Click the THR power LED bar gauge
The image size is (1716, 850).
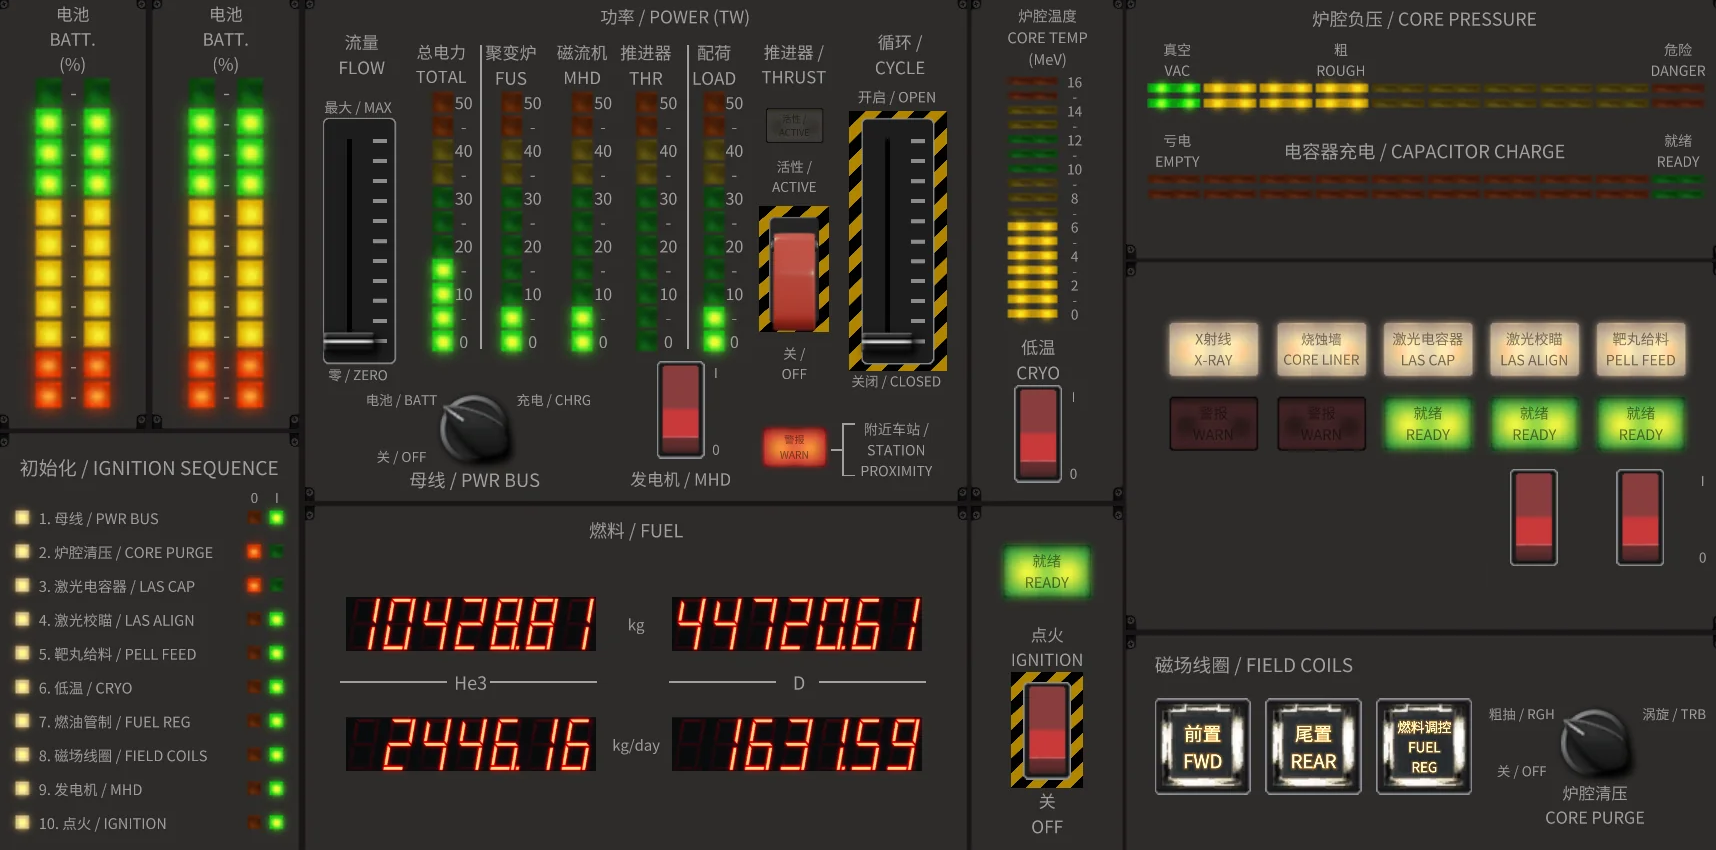[x=647, y=222]
